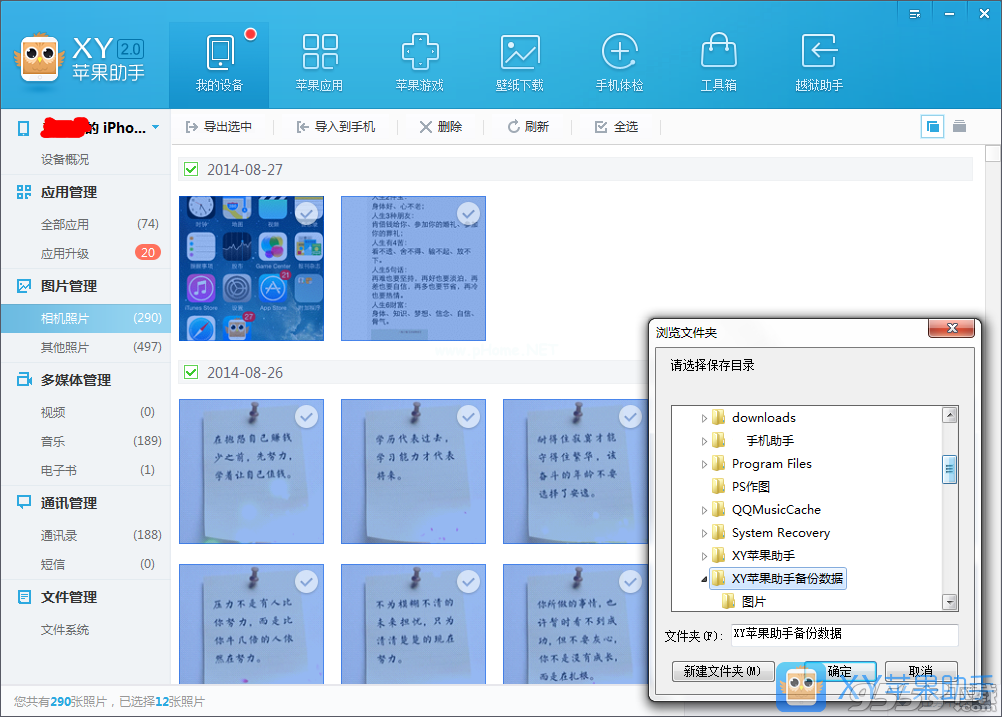This screenshot has width=1002, height=717.
Task: Deselect the check circle on the home-screen screenshot
Action: (306, 213)
